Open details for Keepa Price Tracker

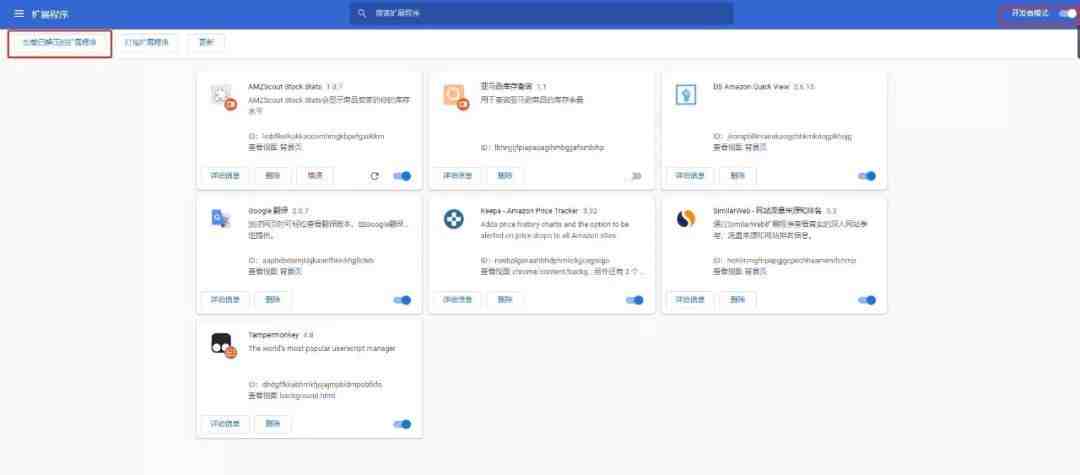(457, 299)
